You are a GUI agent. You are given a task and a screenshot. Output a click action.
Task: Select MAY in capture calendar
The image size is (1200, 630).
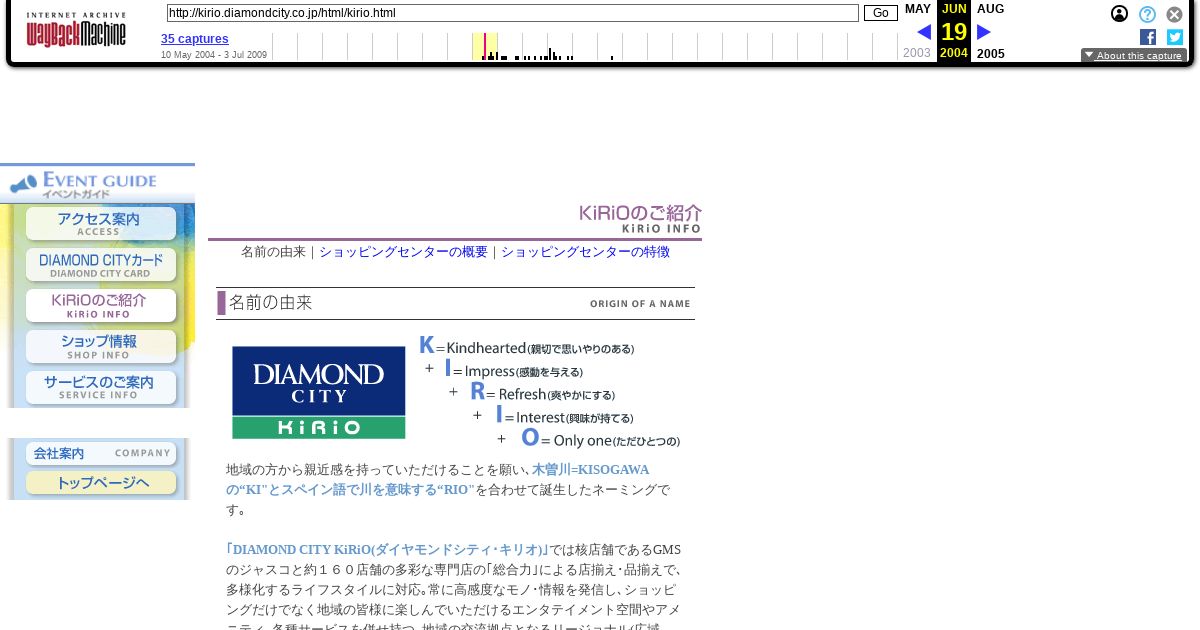click(x=918, y=9)
